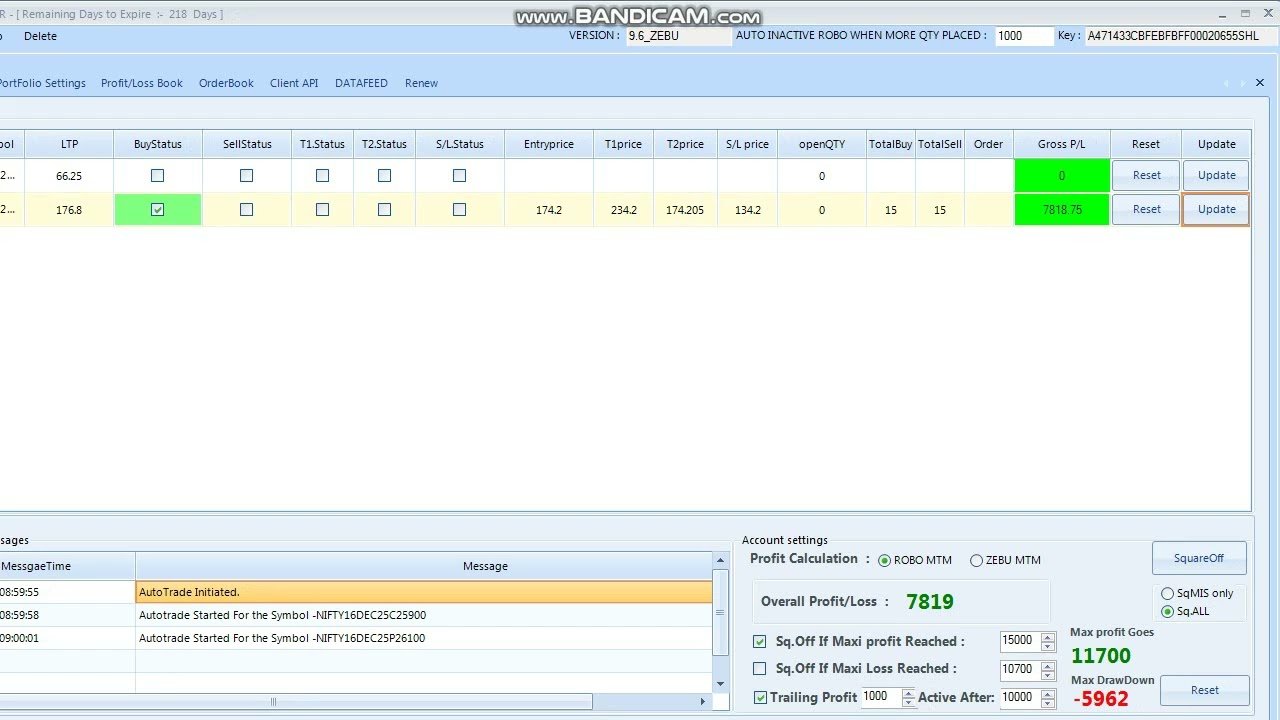Click the Active After 10000 input field
The image size is (1280, 720).
click(1020, 697)
